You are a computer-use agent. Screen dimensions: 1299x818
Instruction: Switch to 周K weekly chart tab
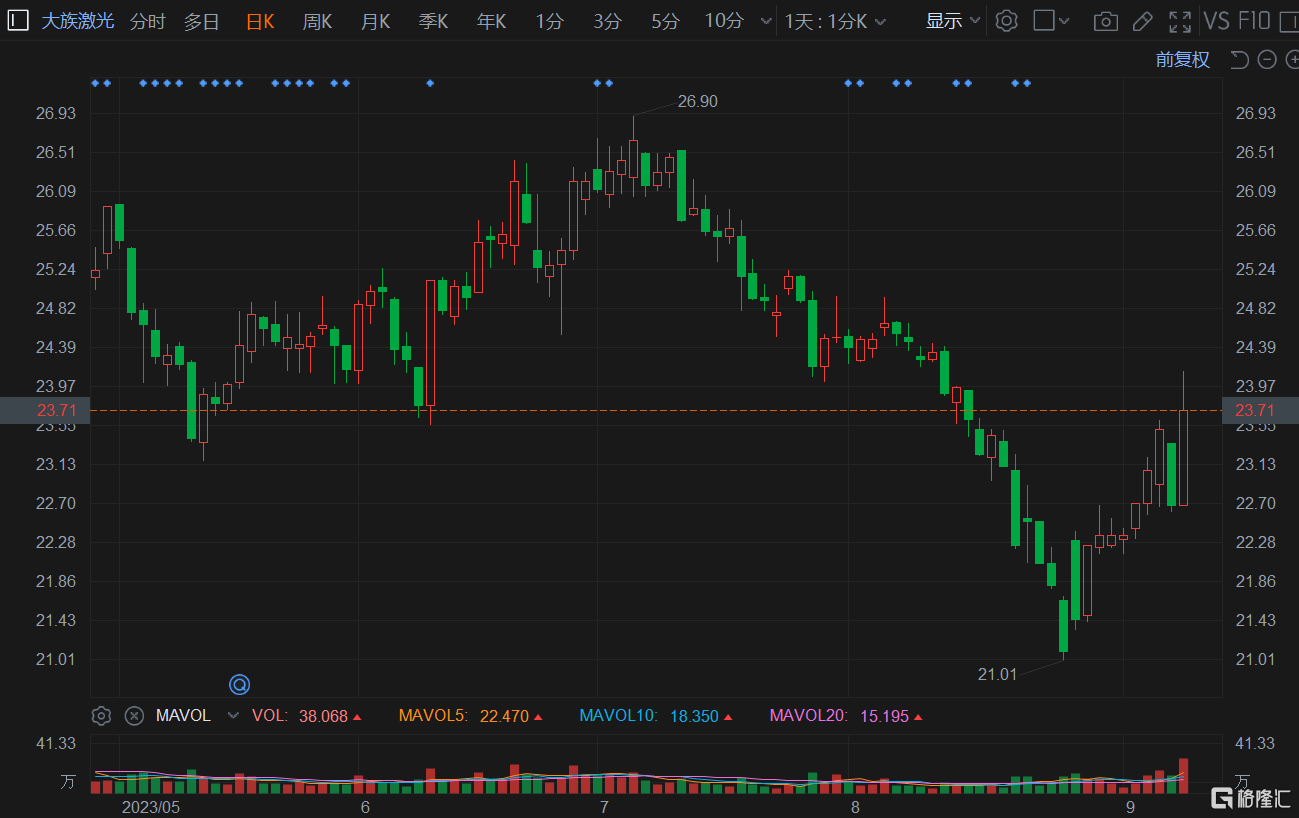pyautogui.click(x=317, y=21)
